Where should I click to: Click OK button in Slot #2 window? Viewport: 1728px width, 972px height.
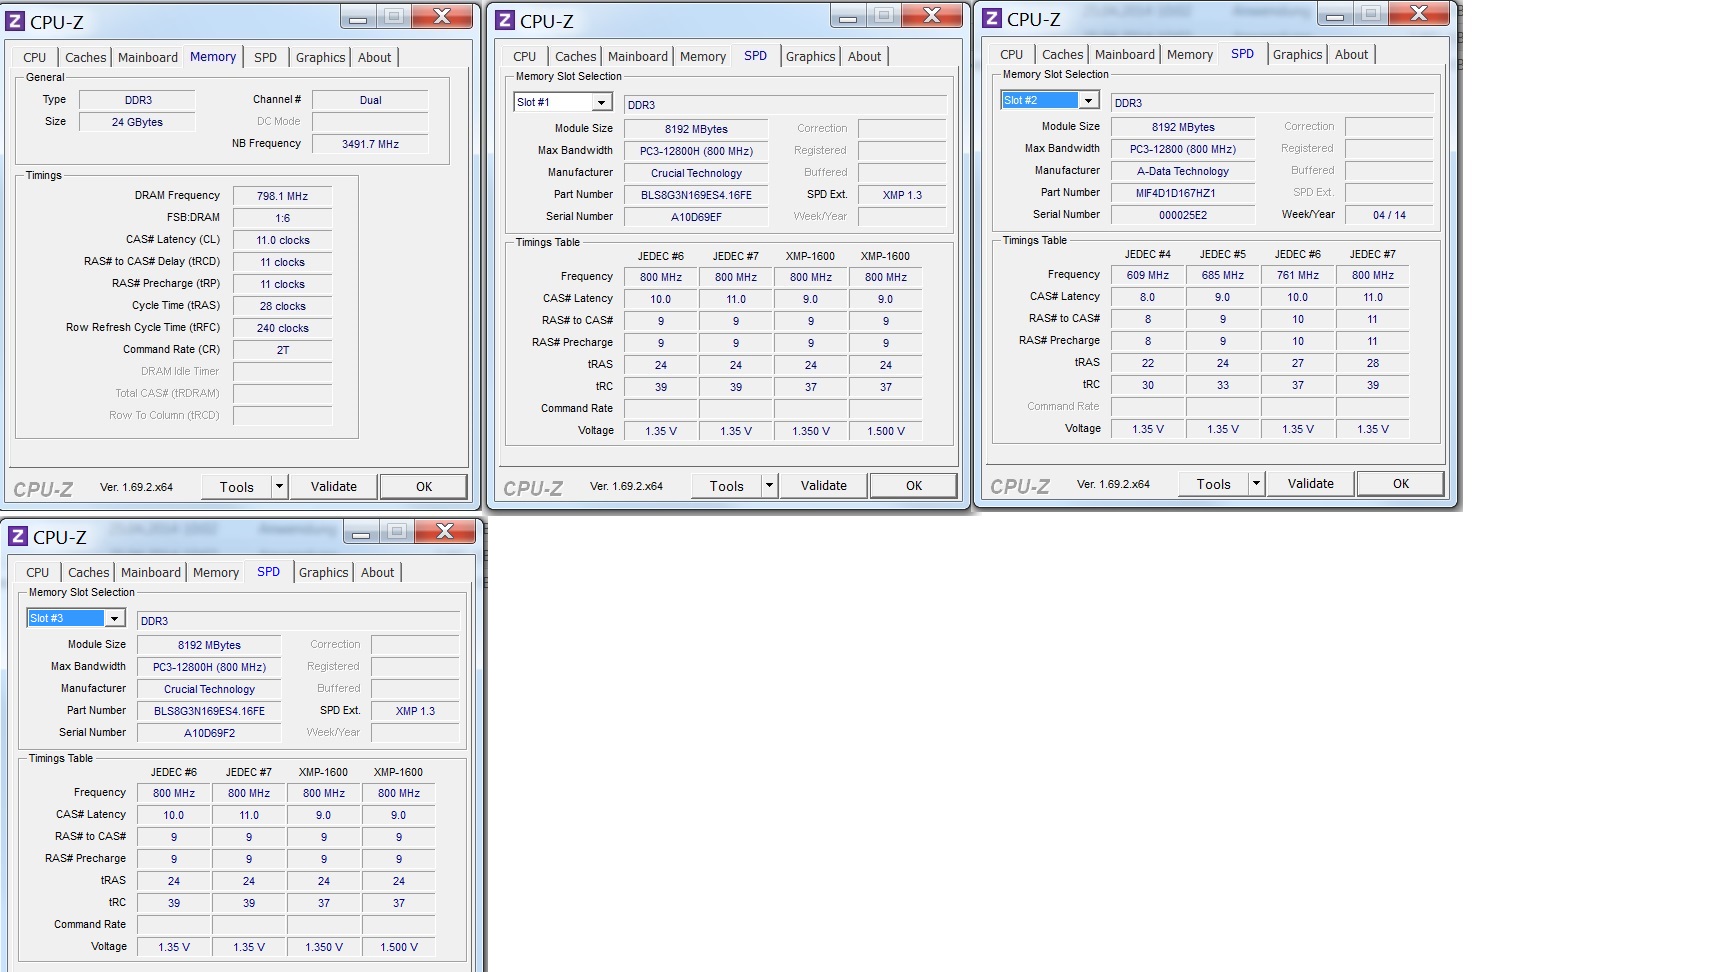click(x=1401, y=483)
